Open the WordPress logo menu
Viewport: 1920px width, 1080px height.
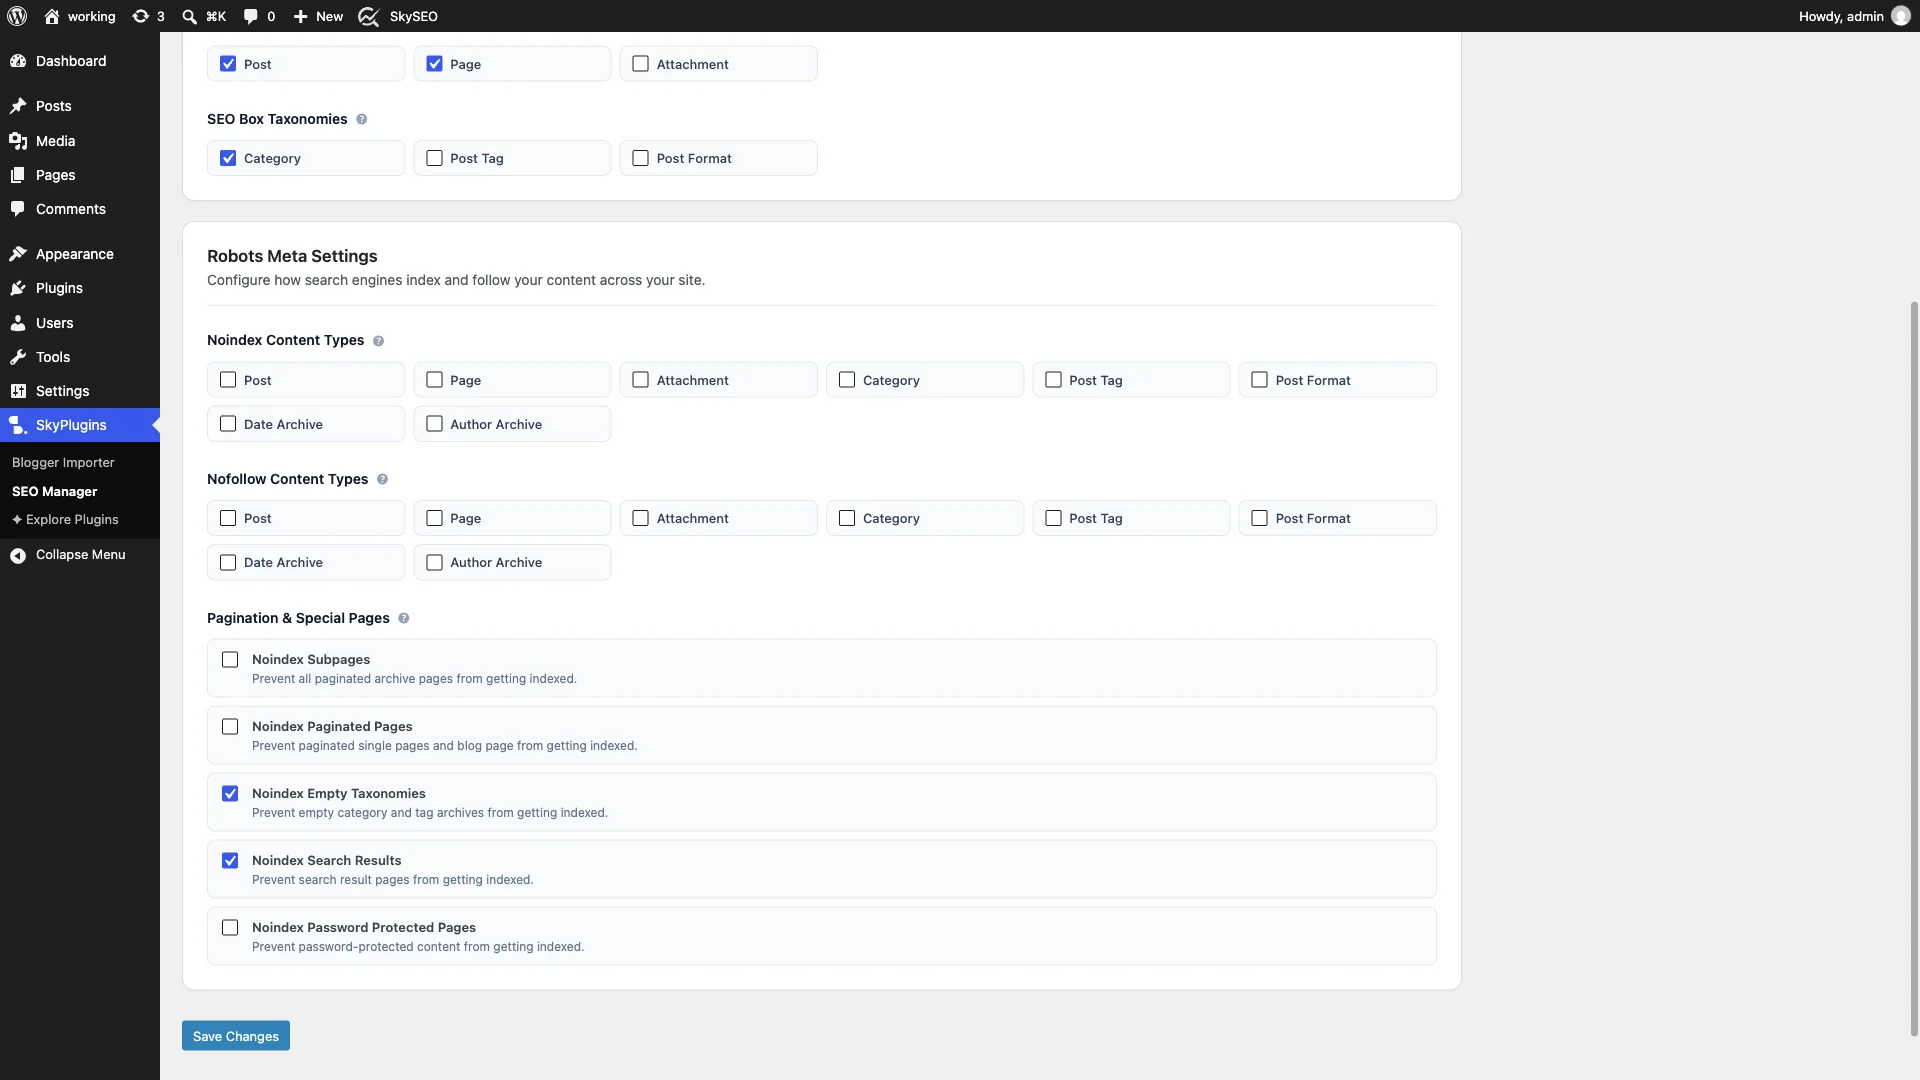[x=17, y=16]
